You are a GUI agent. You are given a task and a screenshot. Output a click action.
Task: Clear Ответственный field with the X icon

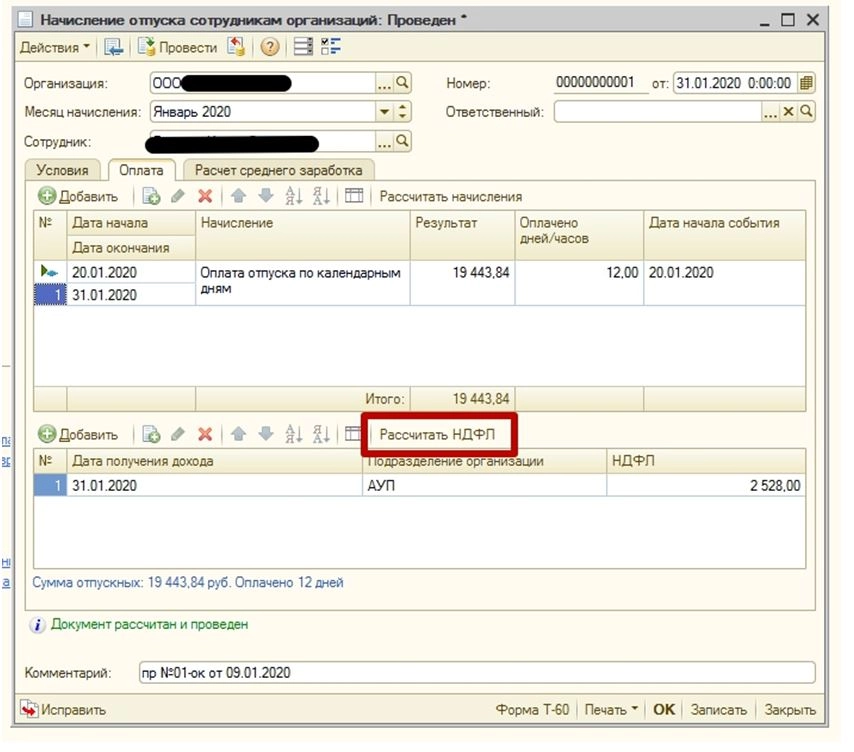(788, 112)
